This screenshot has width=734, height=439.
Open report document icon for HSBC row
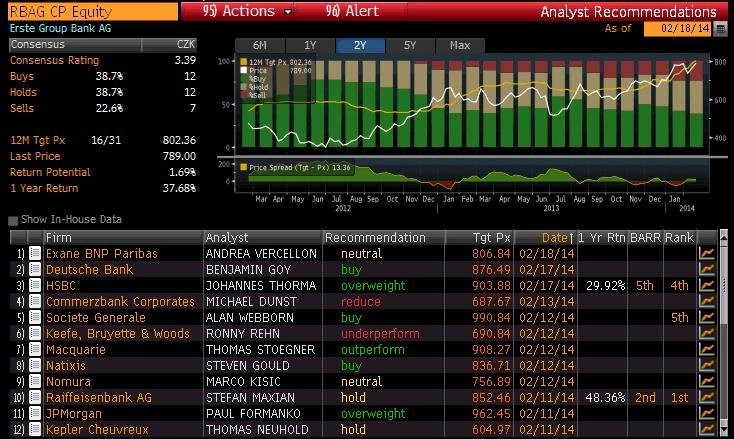[x=35, y=285]
